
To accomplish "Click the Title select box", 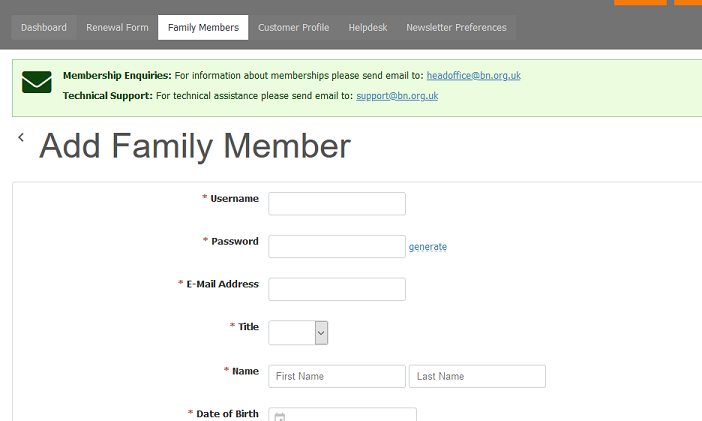I will point(298,333).
